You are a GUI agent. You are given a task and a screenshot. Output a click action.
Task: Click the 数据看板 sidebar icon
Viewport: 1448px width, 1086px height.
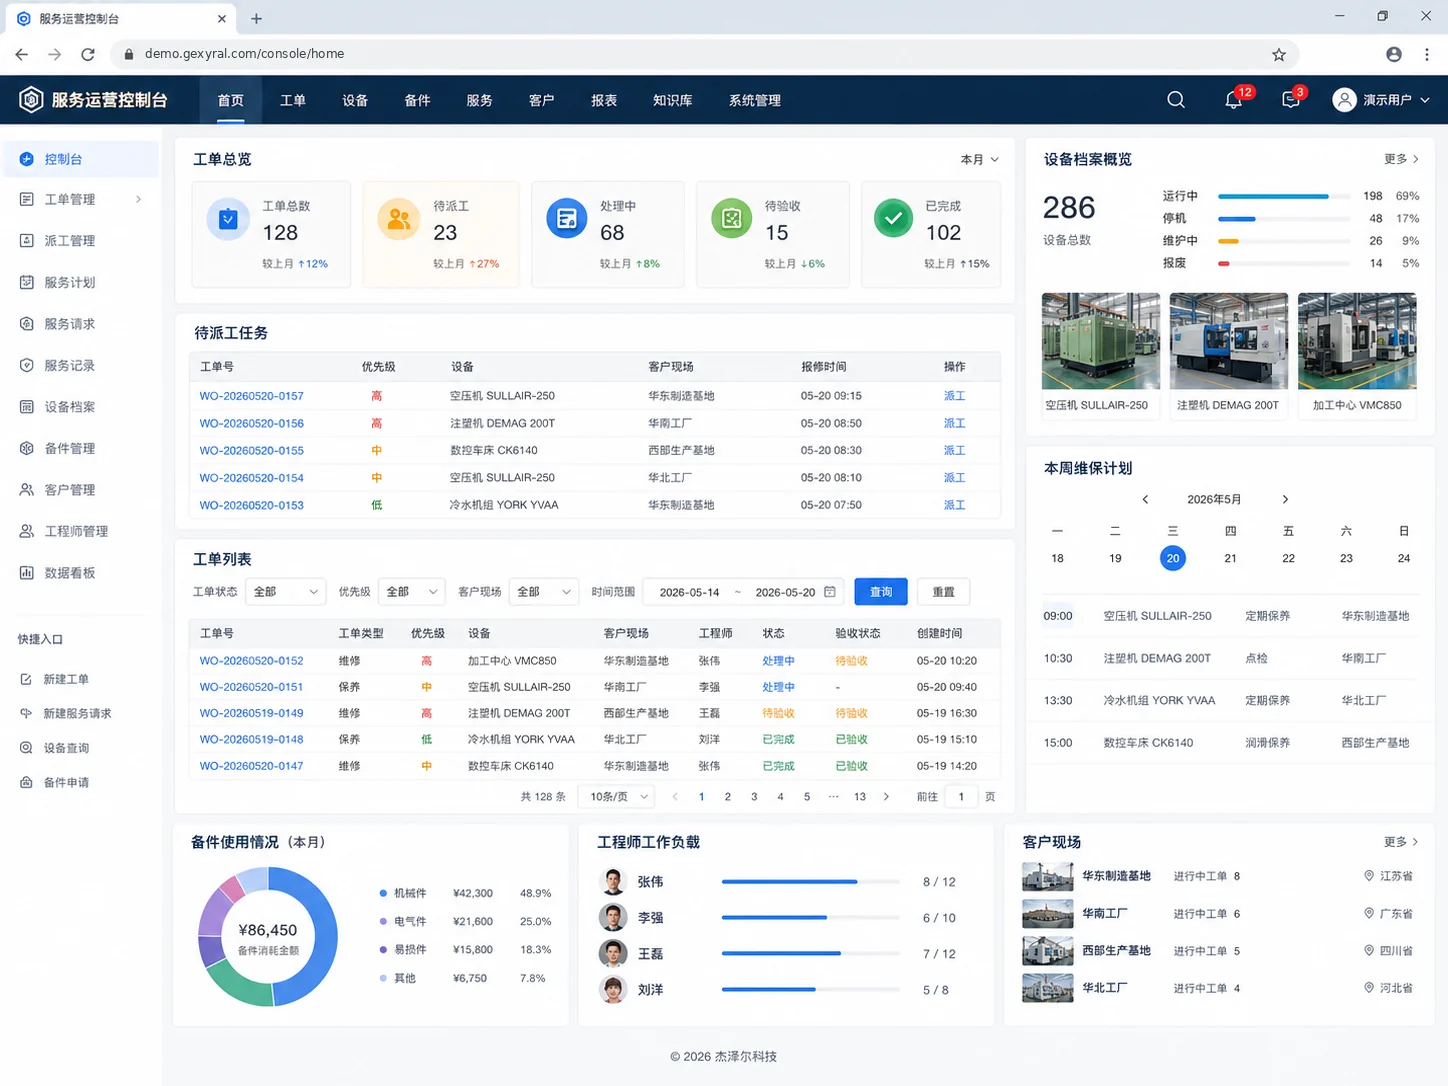pos(27,572)
